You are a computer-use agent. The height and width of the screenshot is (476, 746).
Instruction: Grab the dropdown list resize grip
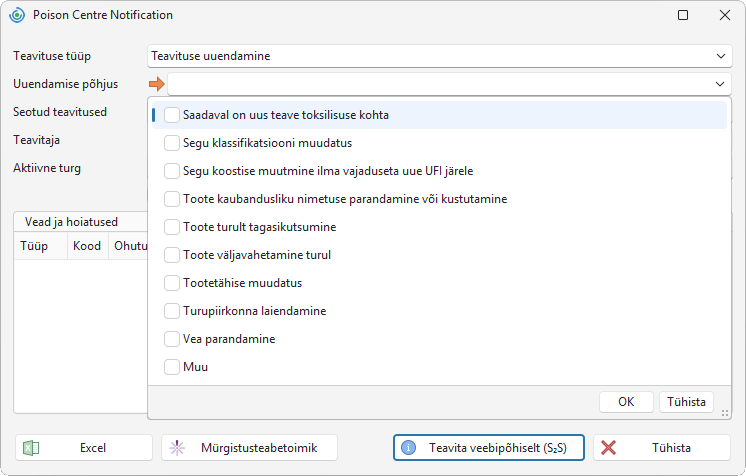[x=725, y=413]
